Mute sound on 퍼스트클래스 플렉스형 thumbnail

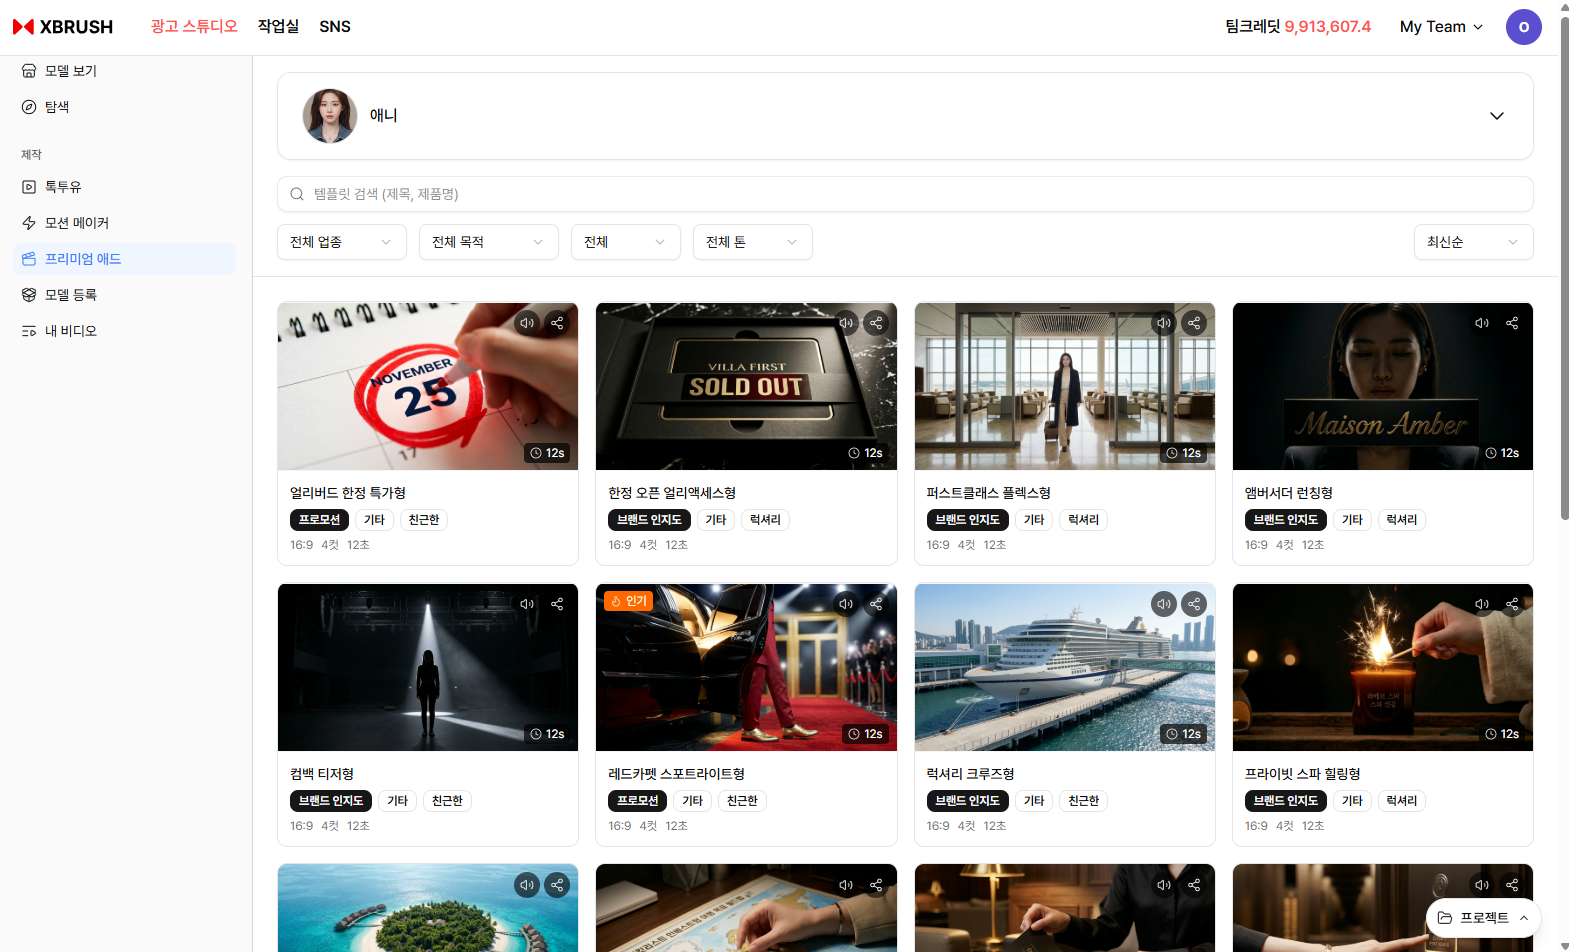pos(1164,323)
